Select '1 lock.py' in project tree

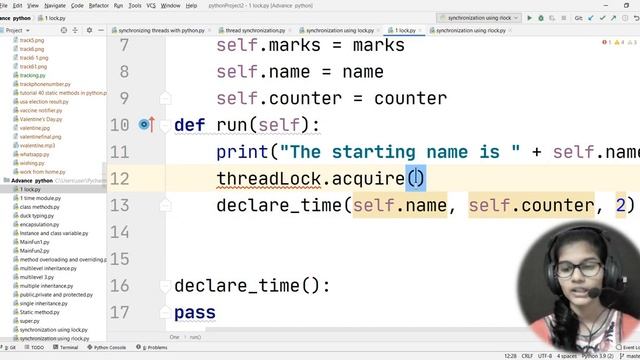tap(30, 189)
